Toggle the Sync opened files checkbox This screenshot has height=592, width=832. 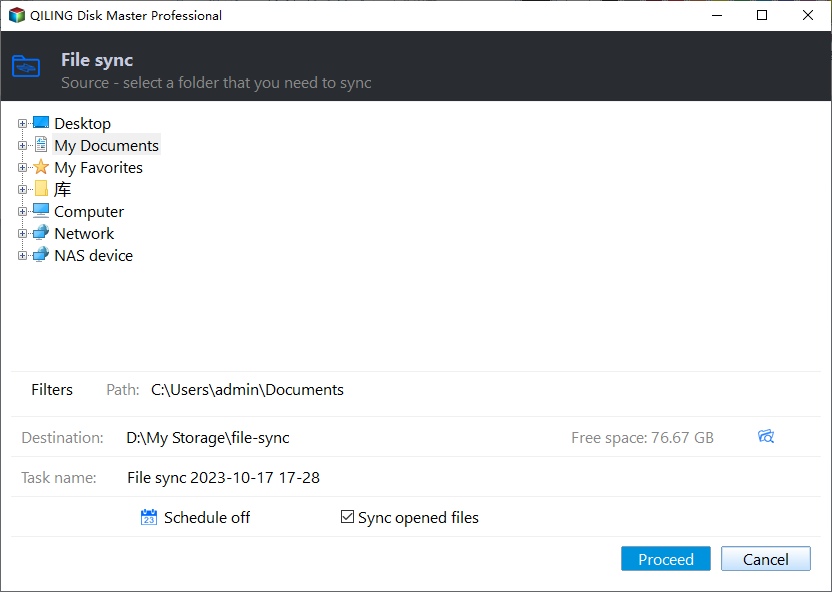coord(347,517)
